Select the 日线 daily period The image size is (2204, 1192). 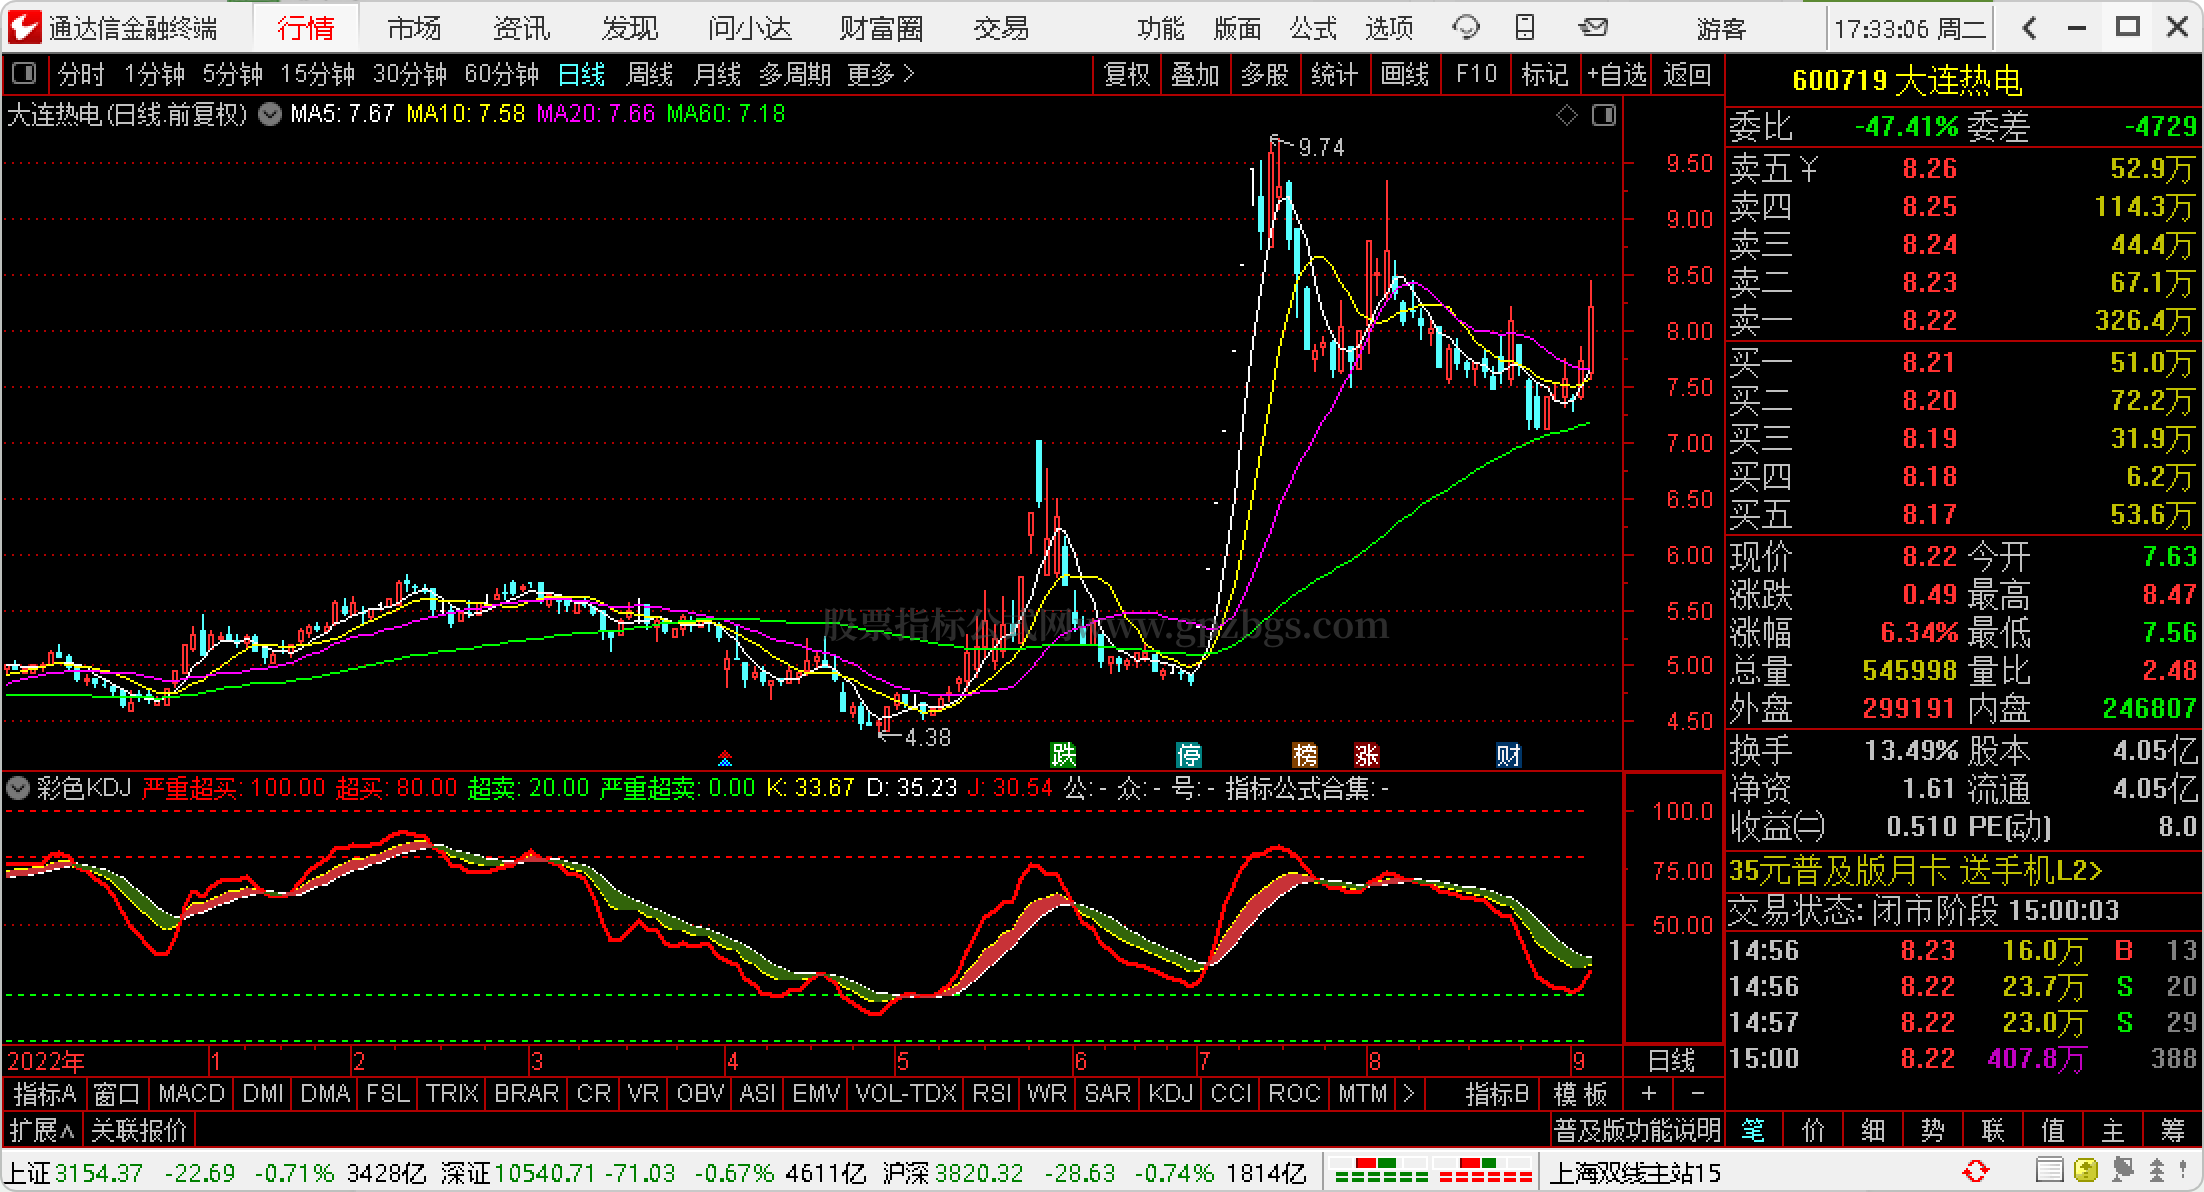tap(581, 75)
